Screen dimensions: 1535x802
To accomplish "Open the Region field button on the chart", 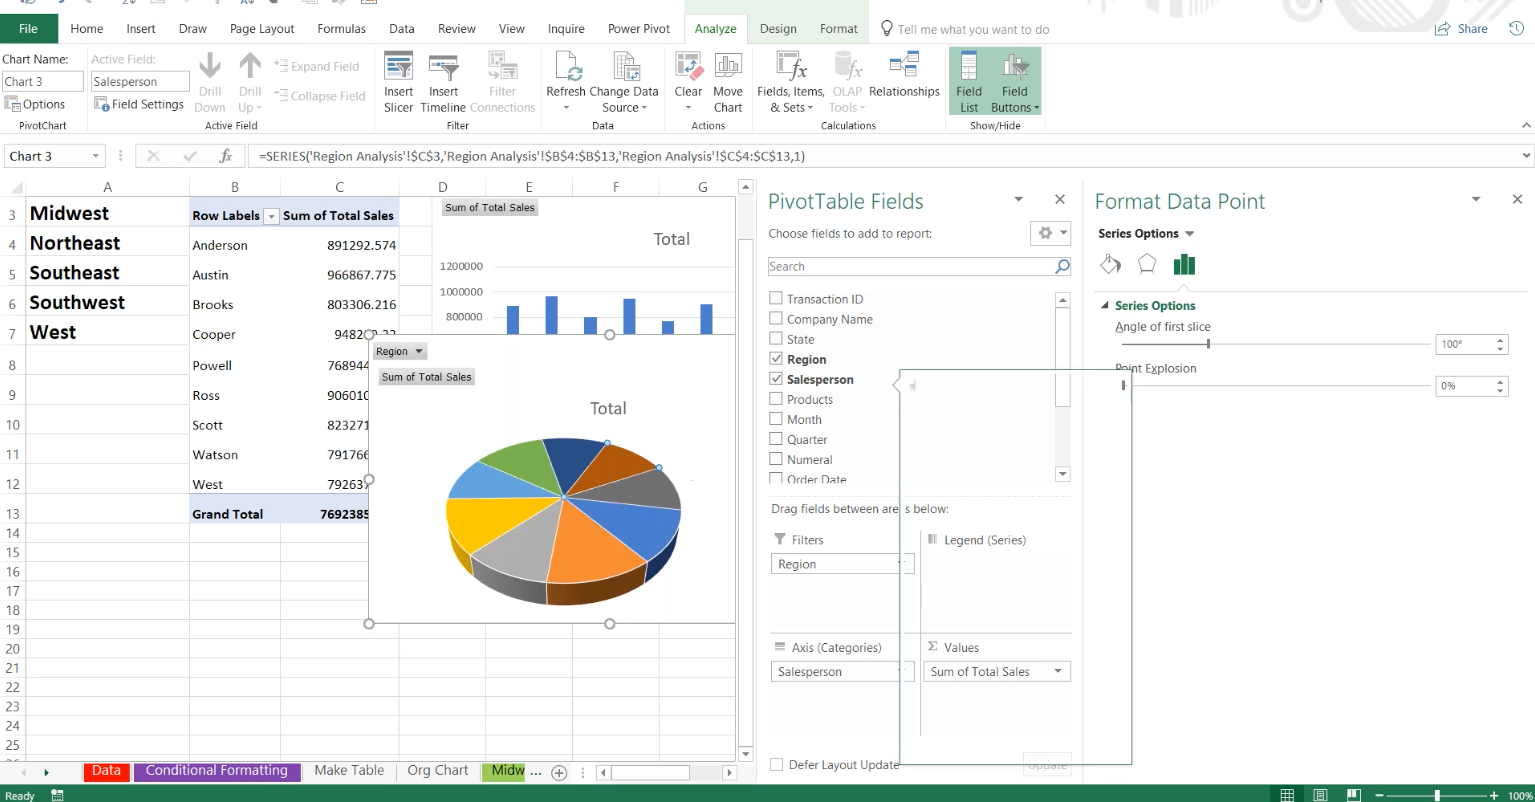I will (x=399, y=351).
